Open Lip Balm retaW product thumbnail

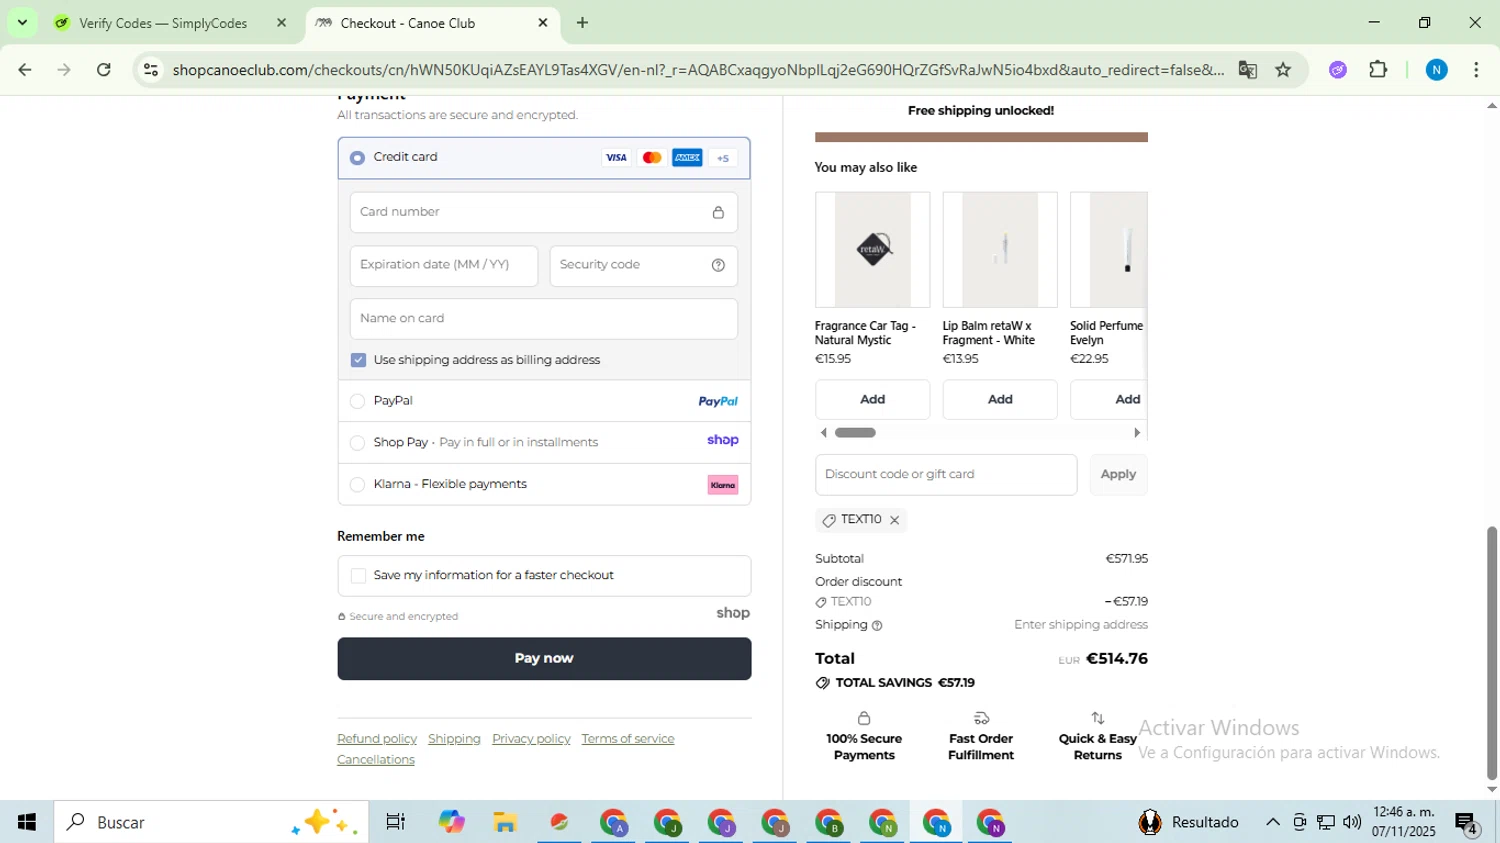click(x=1000, y=250)
